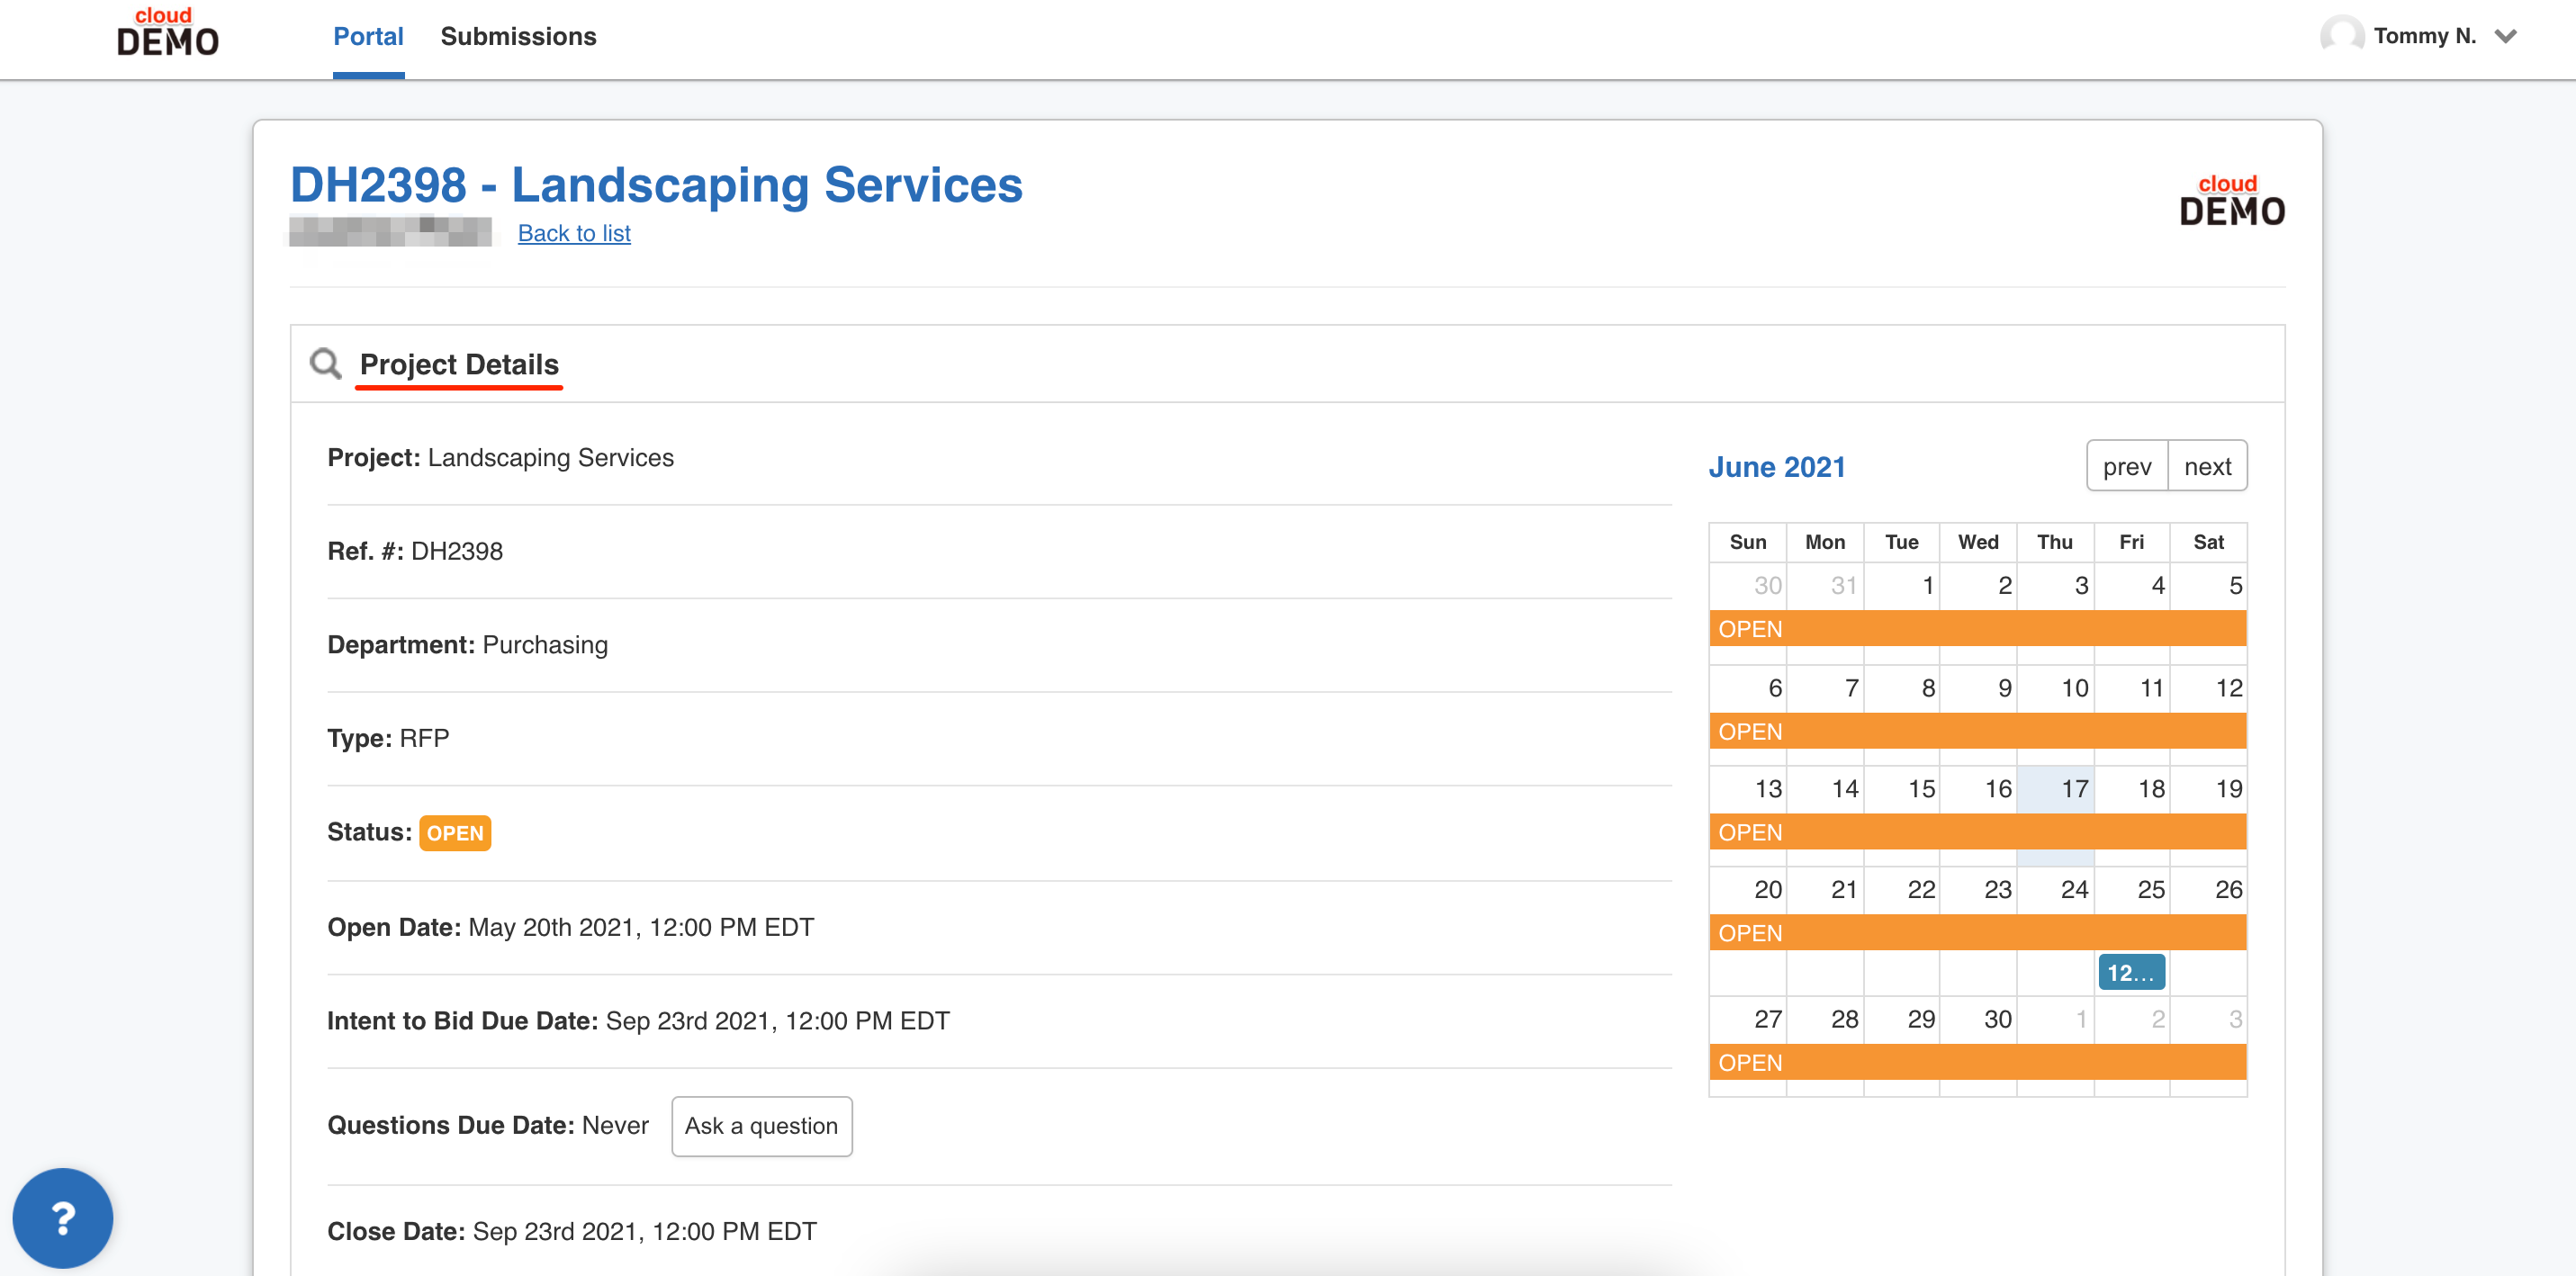Open the Portal tab
Screen dimensions: 2576x1276
click(368, 37)
